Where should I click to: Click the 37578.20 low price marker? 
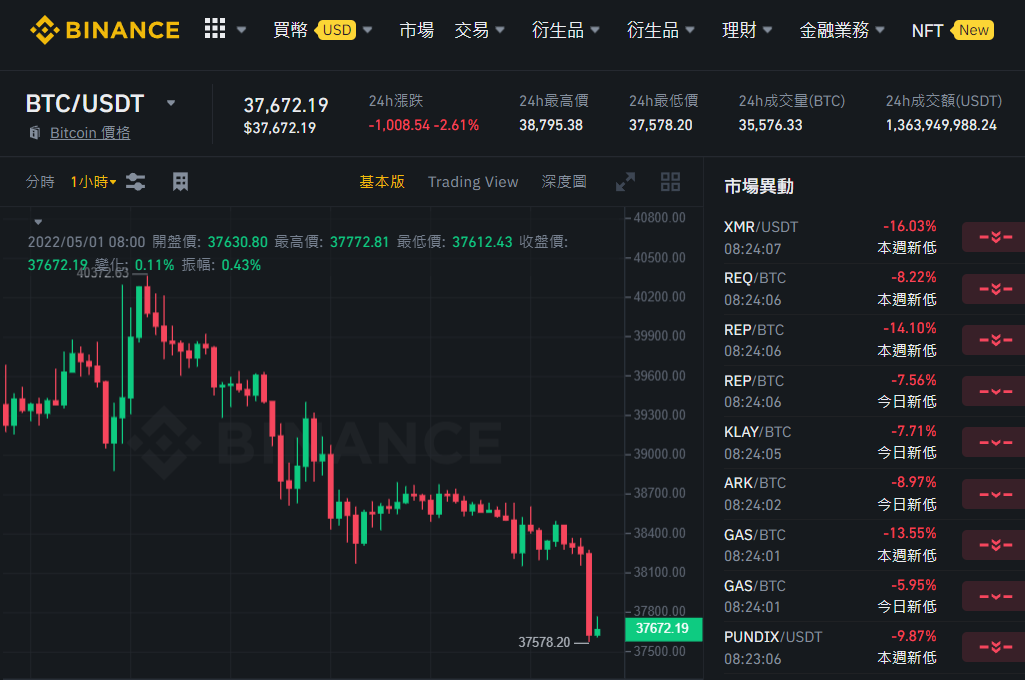coord(544,643)
